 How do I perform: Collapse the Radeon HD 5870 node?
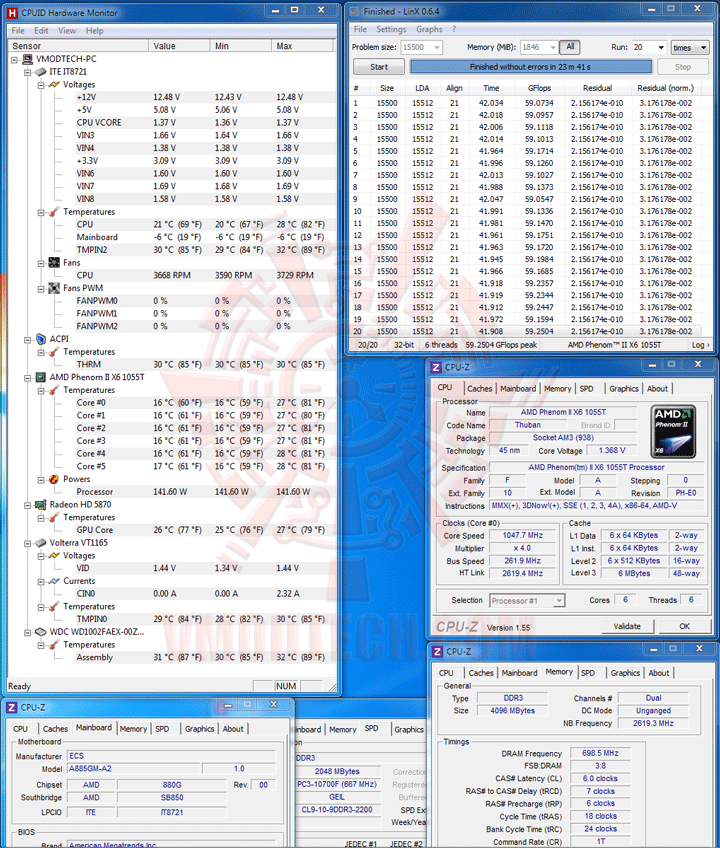[28, 505]
